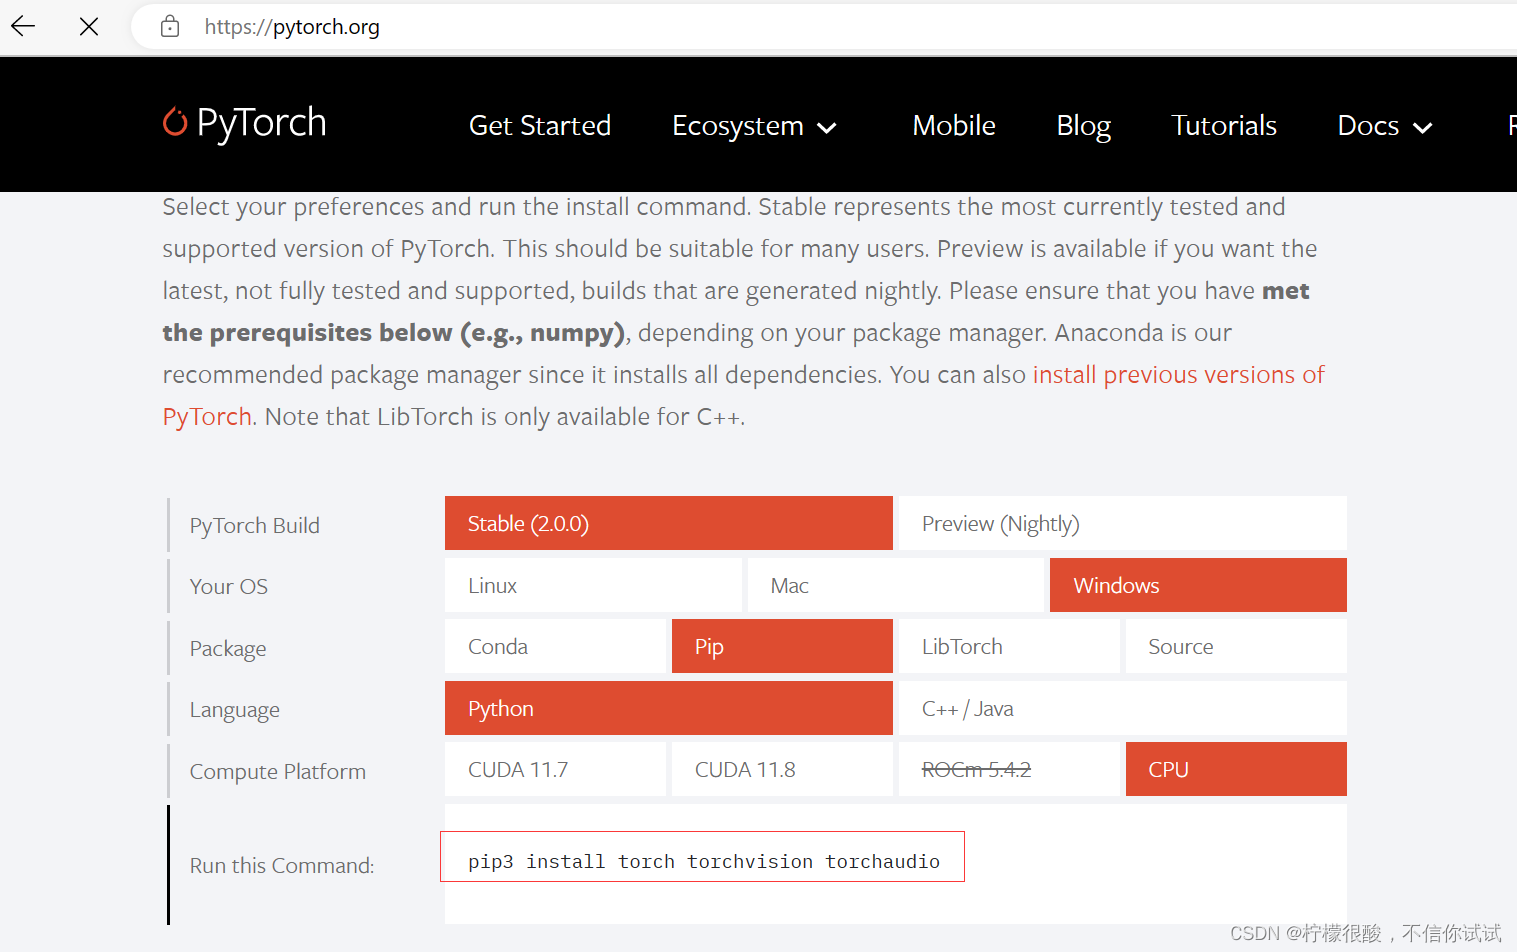Screen dimensions: 1517x952
Task: Choose Linux as your OS
Action: tap(594, 585)
